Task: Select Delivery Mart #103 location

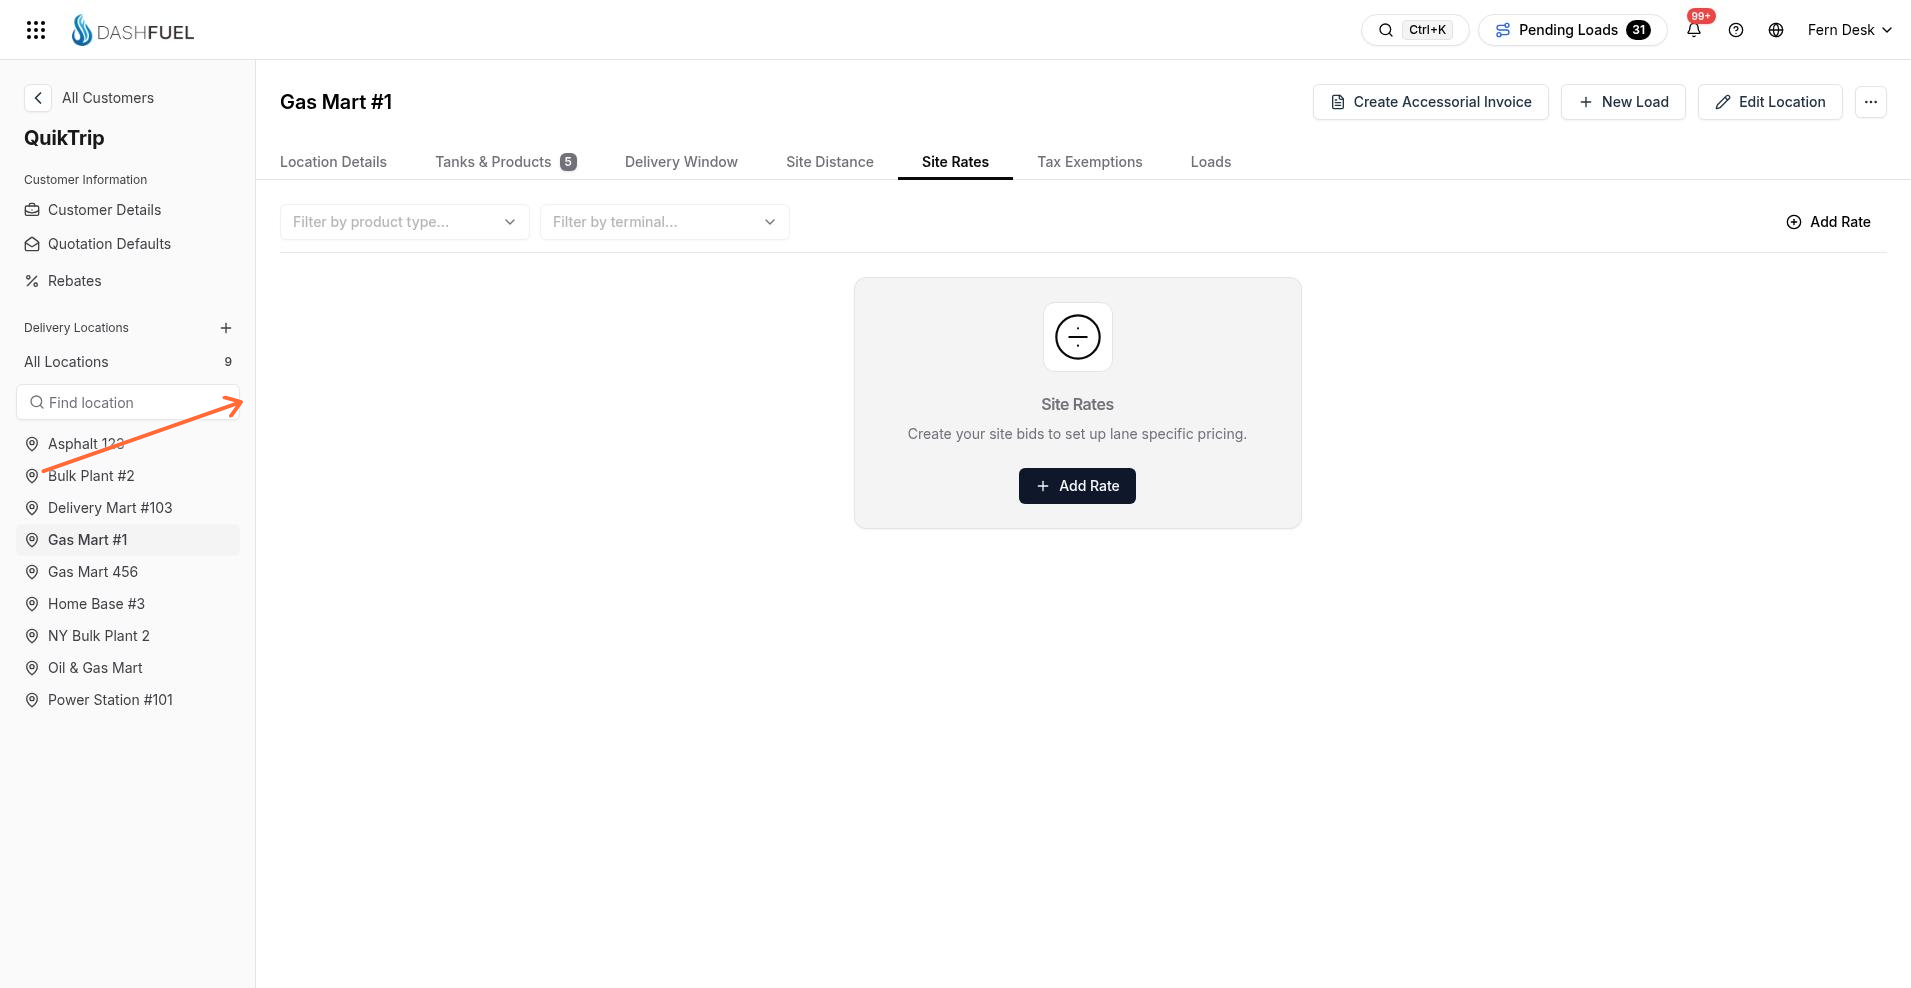Action: pyautogui.click(x=128, y=508)
